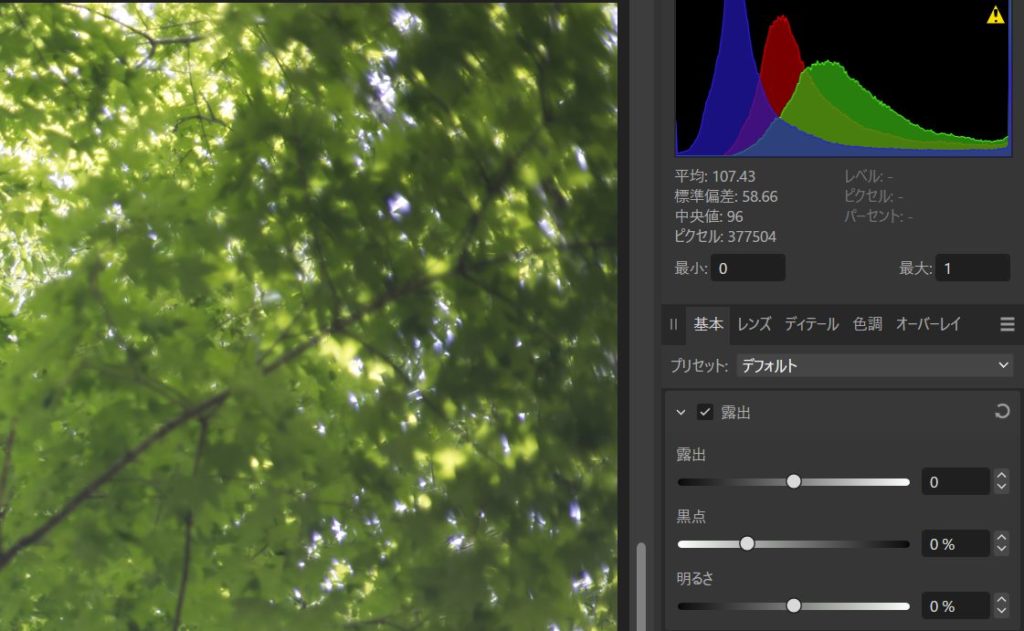Screen dimensions: 1024x631
Task: Reset the 露出 section settings
Action: 1002,412
